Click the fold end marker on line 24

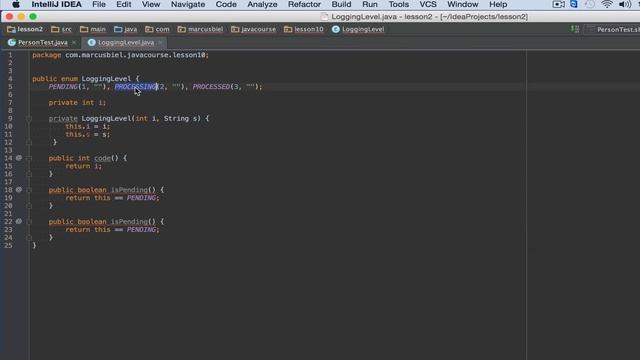[29, 238]
